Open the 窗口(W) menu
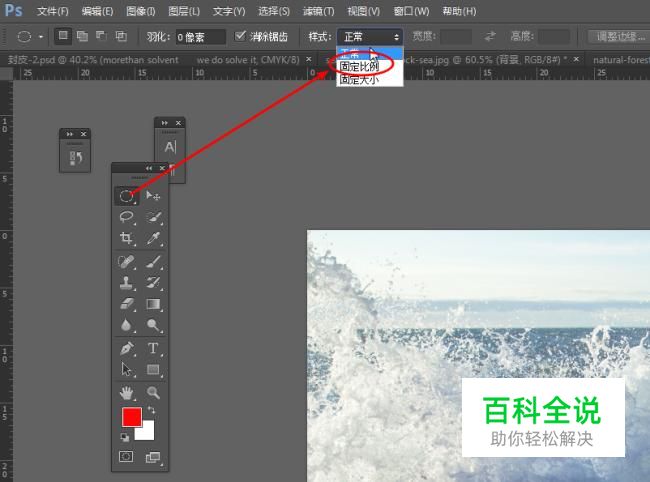This screenshot has height=482, width=650. tap(411, 11)
